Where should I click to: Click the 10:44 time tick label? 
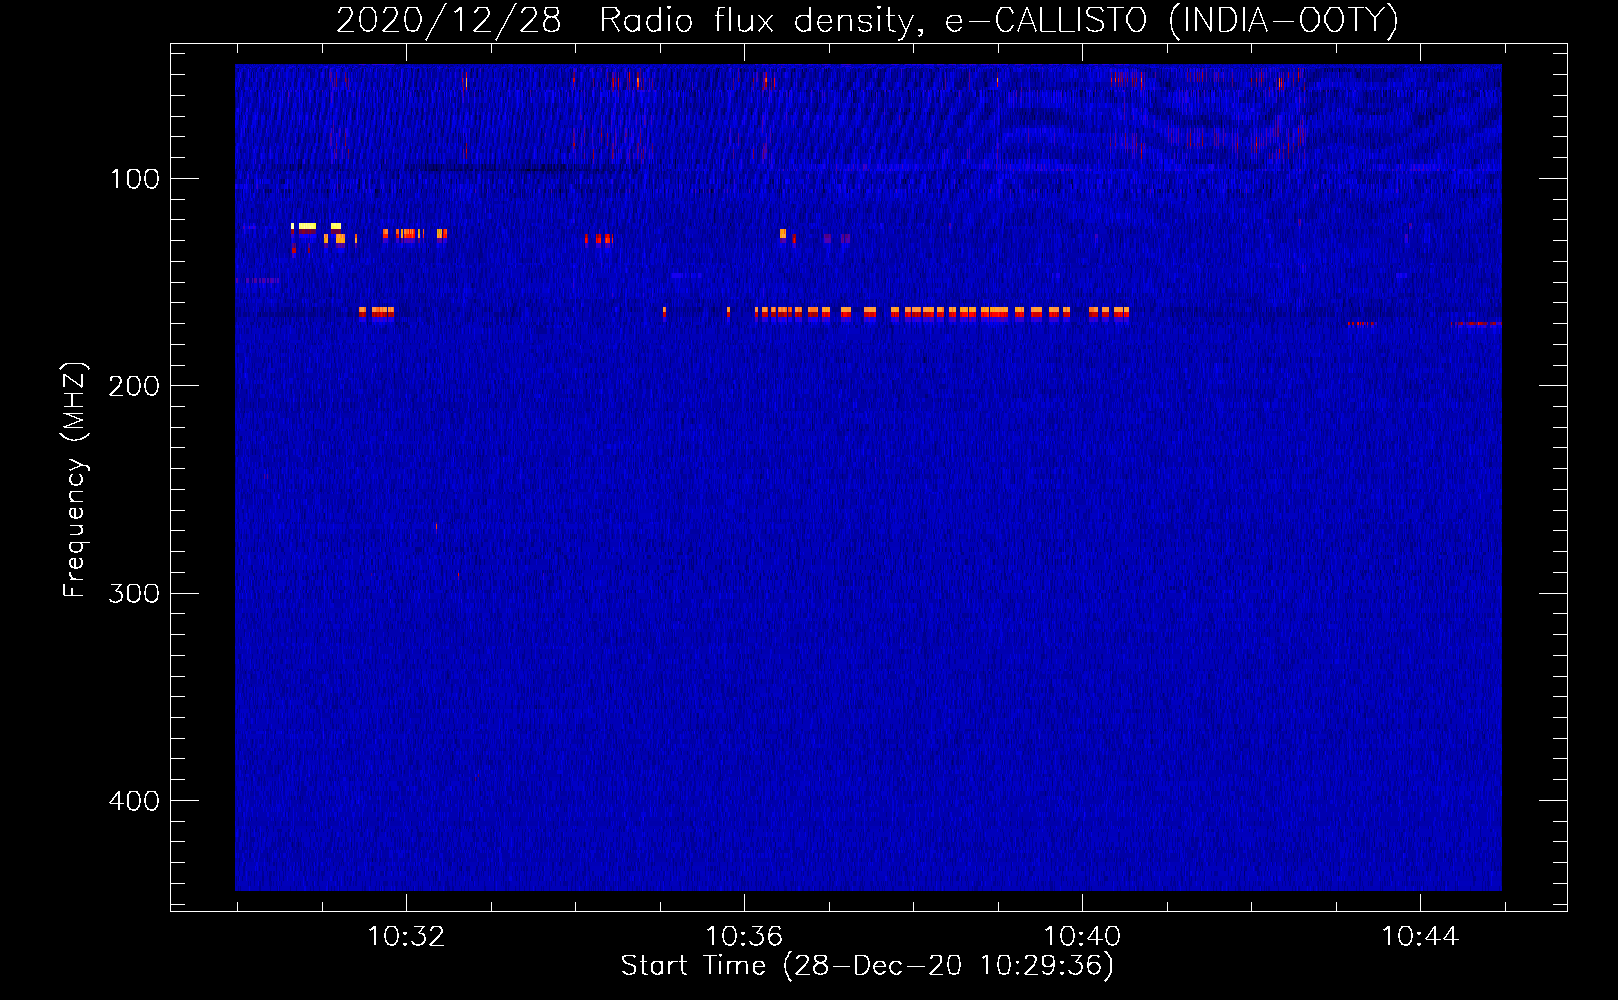[1420, 937]
